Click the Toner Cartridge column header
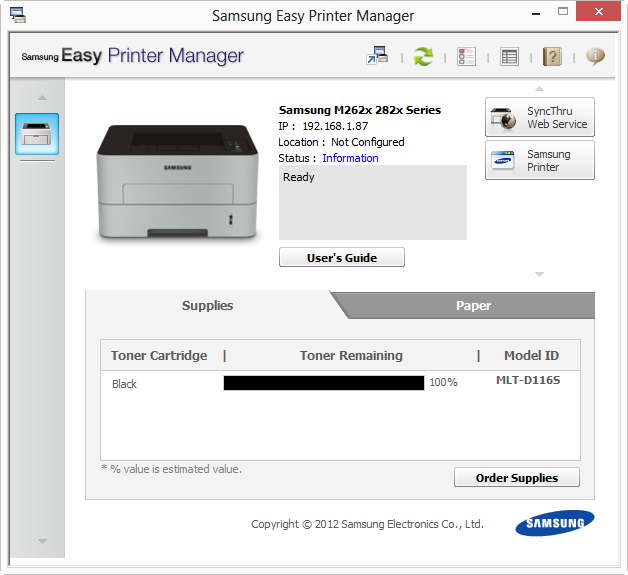 [x=159, y=356]
